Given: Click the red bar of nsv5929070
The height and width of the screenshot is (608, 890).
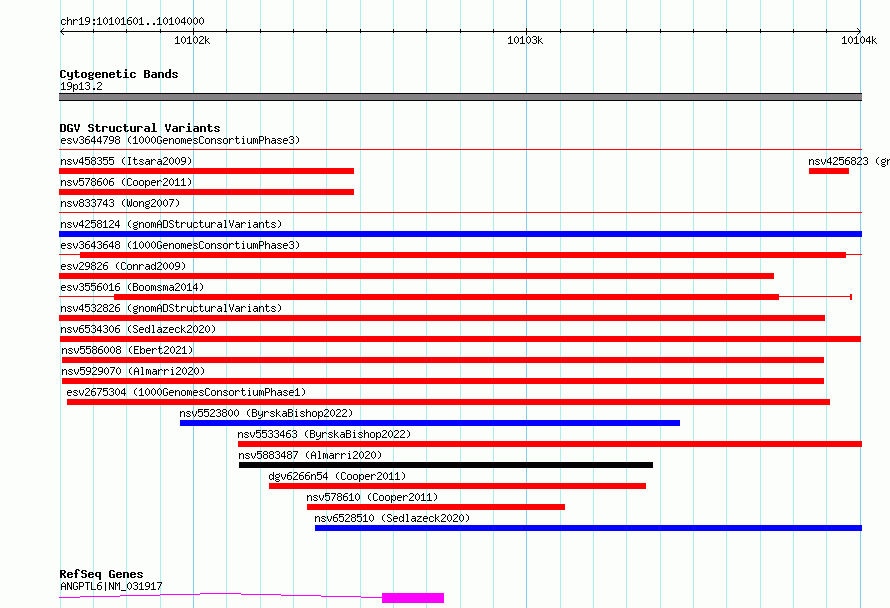Looking at the screenshot, I should click(443, 381).
